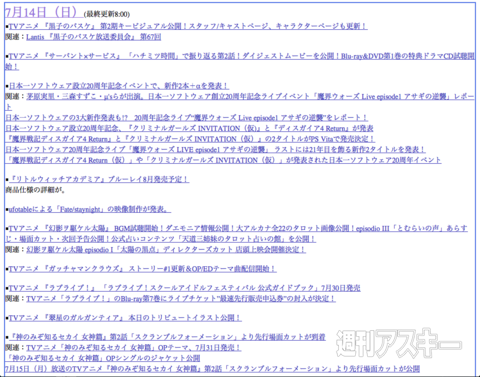Open 発表された日本一ソフトウェア20周年イベント link
The height and width of the screenshot is (377, 480).
click(x=223, y=160)
